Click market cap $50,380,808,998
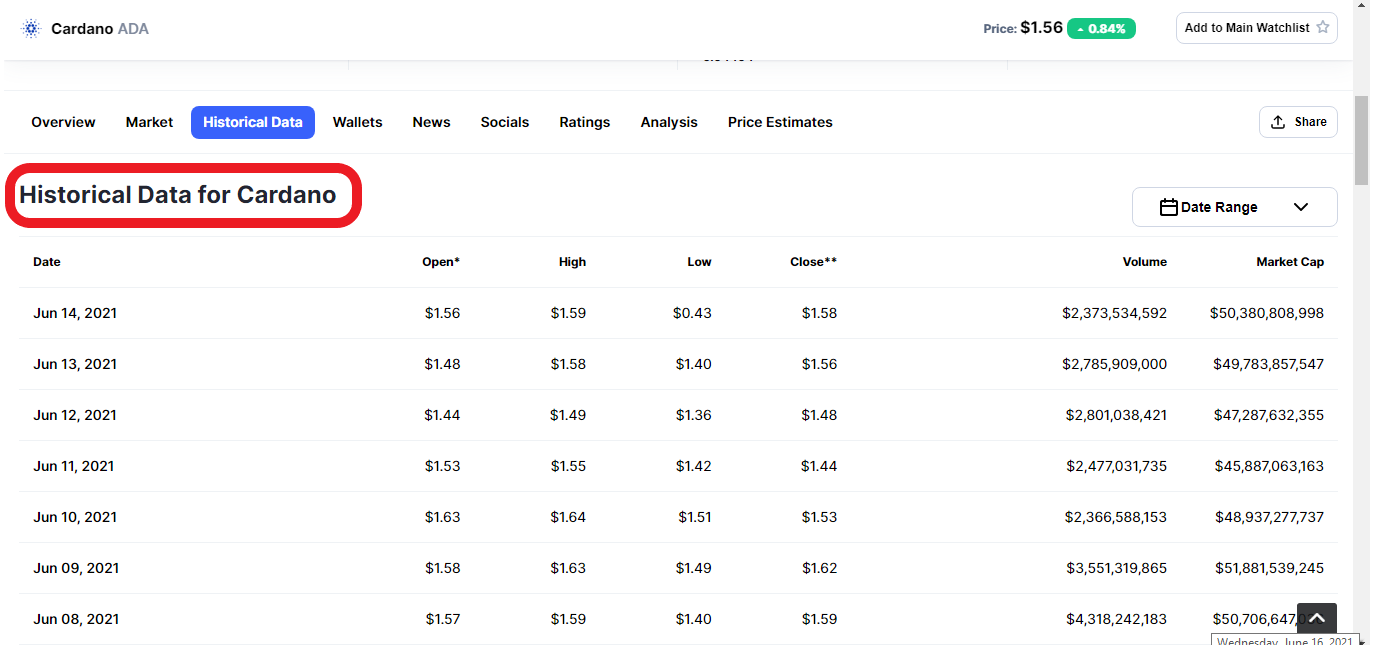Viewport: 1377px width, 645px height. pos(1267,313)
